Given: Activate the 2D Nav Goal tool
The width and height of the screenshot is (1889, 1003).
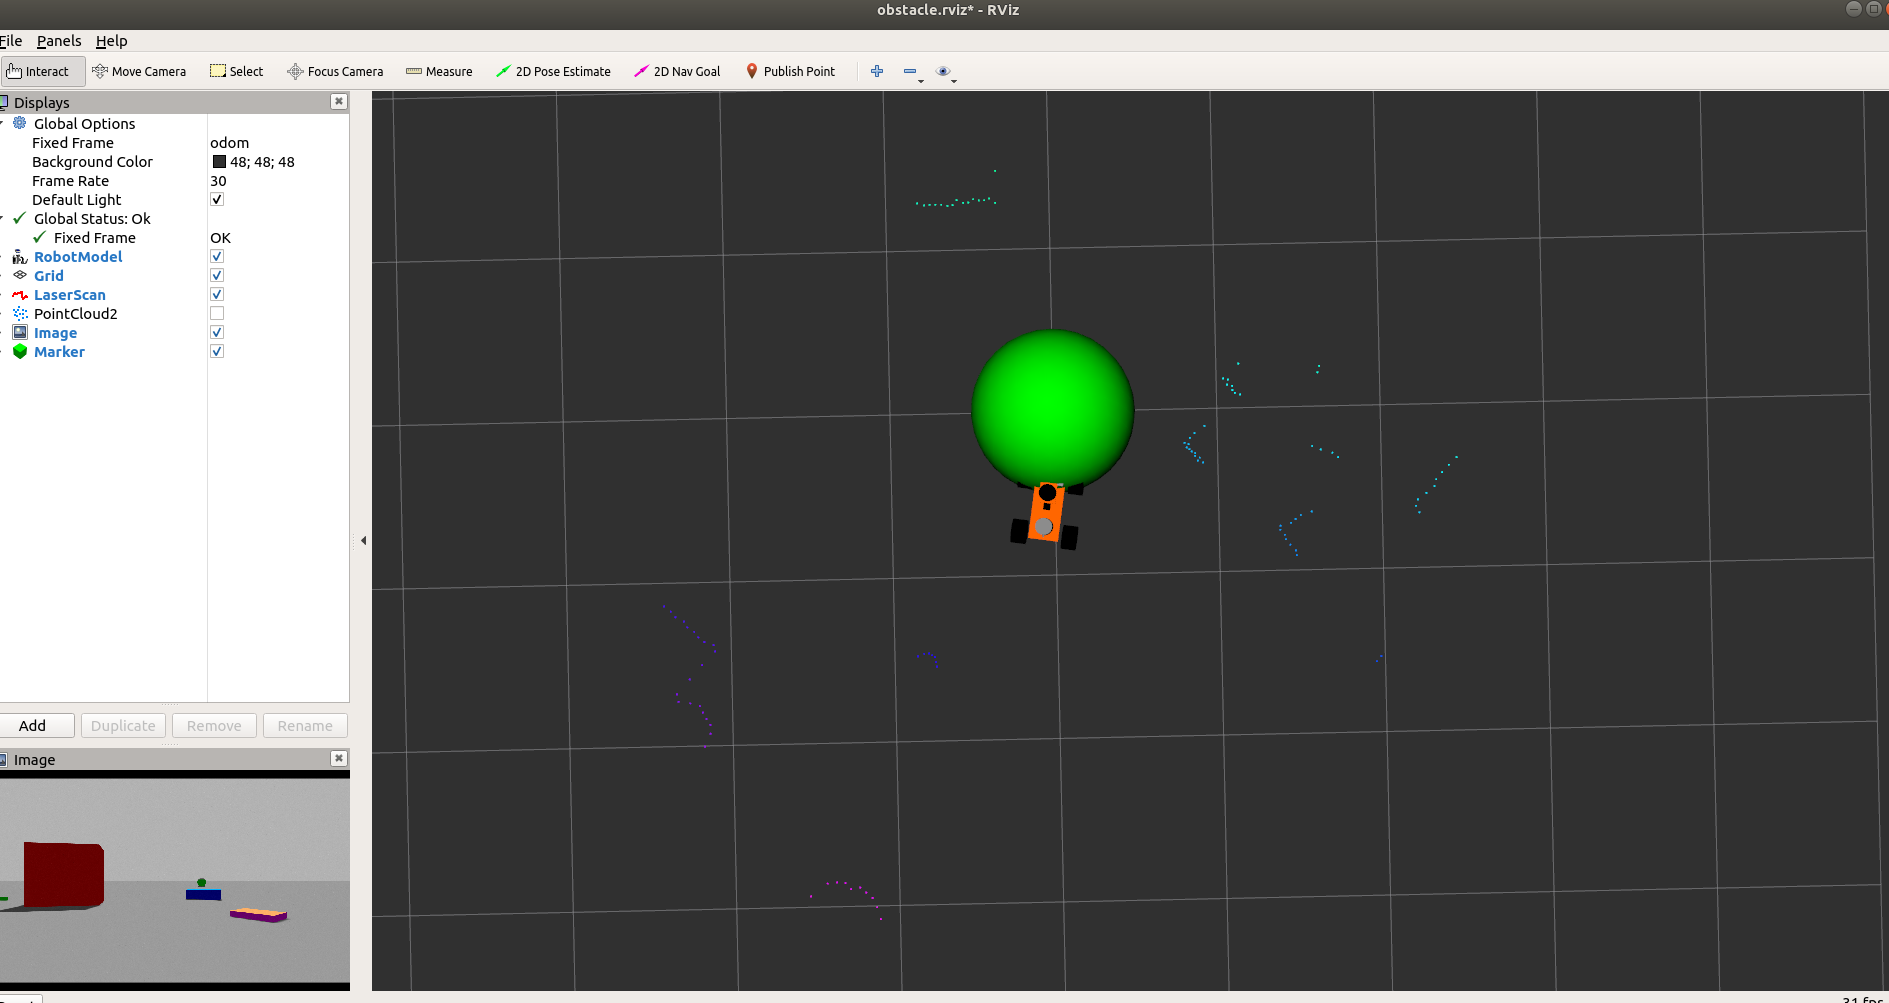Looking at the screenshot, I should tap(677, 71).
